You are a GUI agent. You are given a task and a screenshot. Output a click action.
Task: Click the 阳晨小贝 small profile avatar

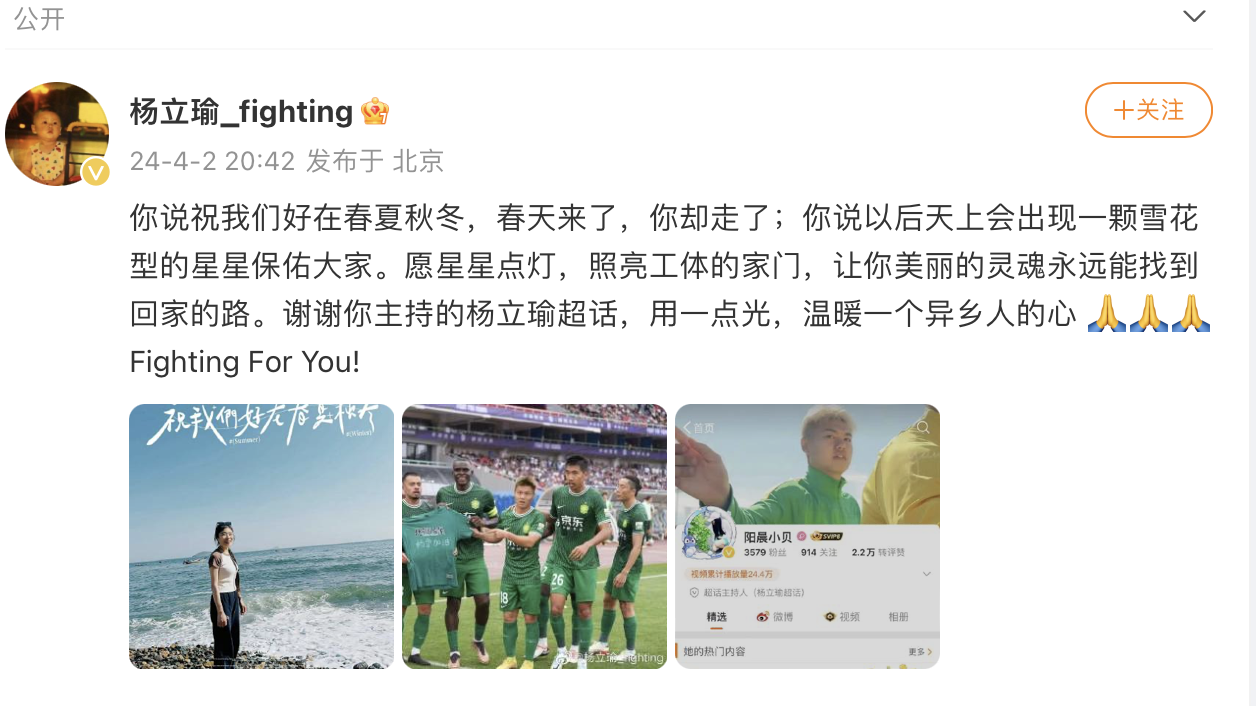pos(708,533)
